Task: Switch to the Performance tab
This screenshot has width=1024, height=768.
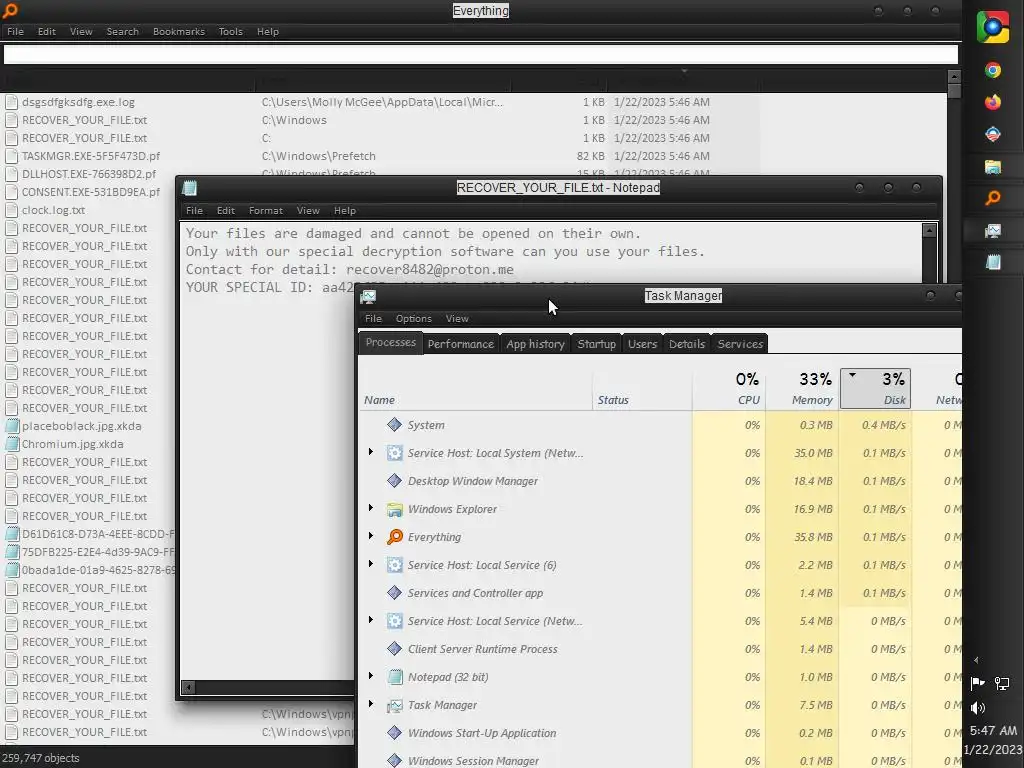Action: [460, 344]
